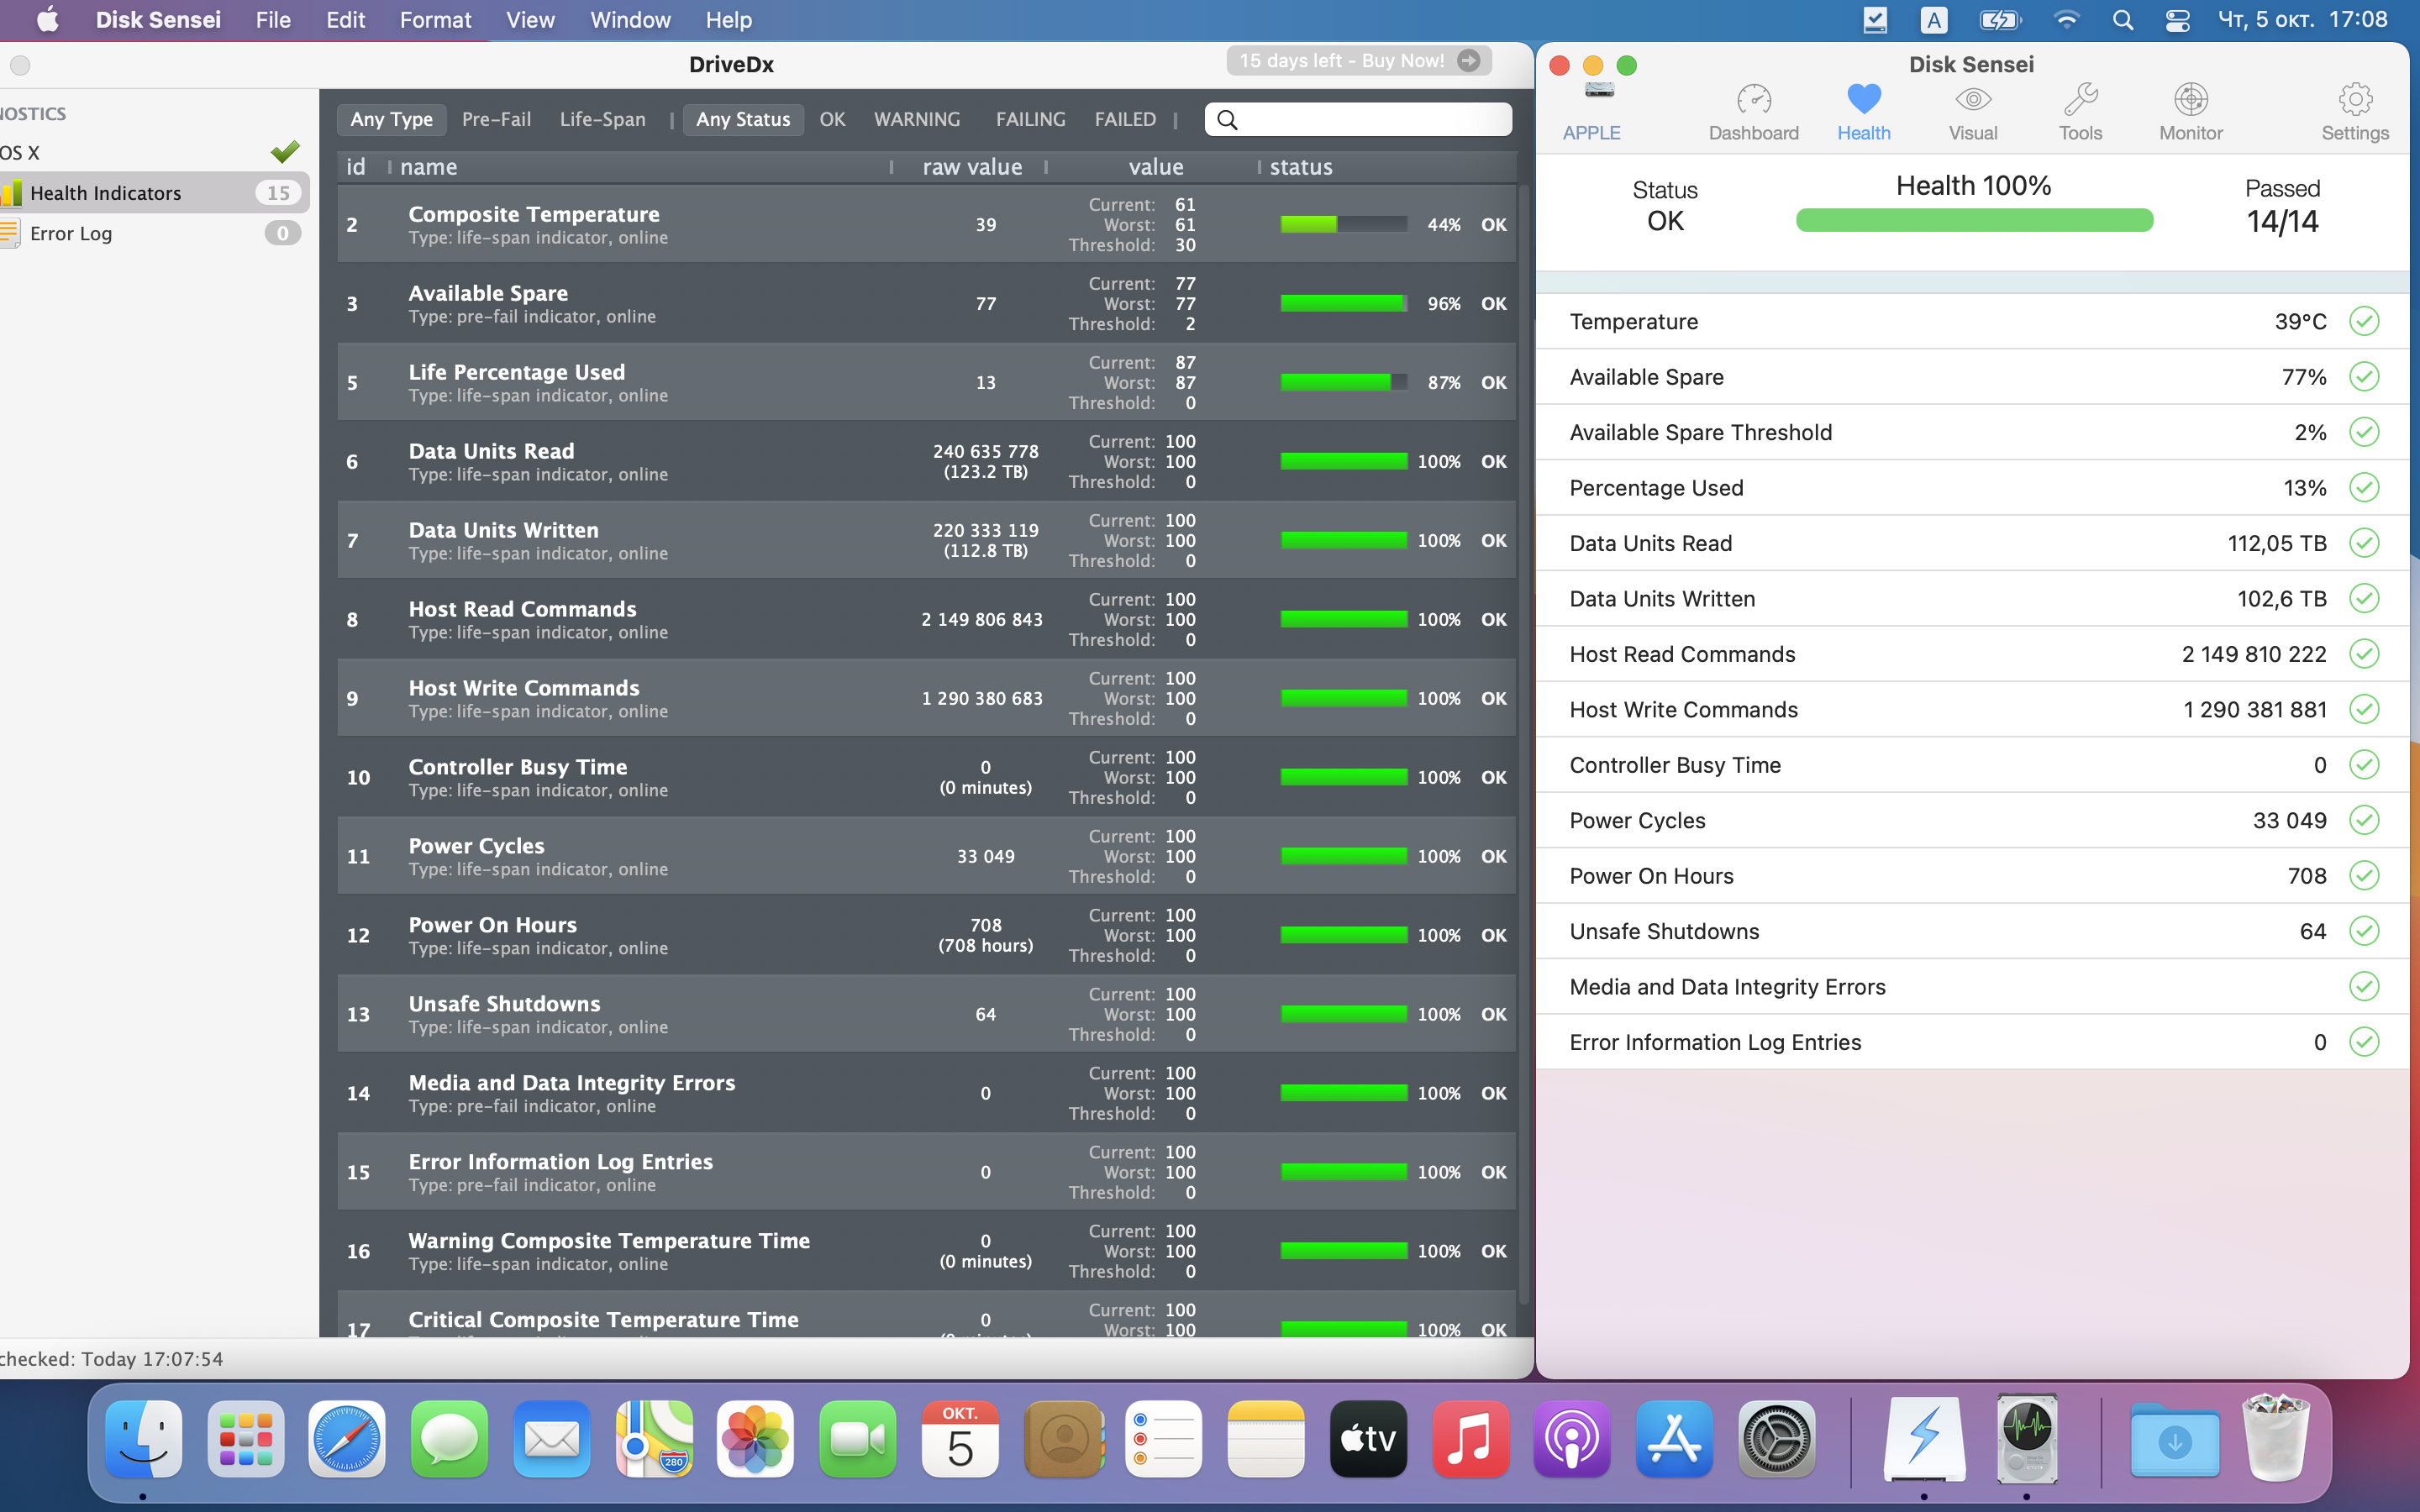Image resolution: width=2420 pixels, height=1512 pixels.
Task: Open the Apple menu
Action: (x=47, y=20)
